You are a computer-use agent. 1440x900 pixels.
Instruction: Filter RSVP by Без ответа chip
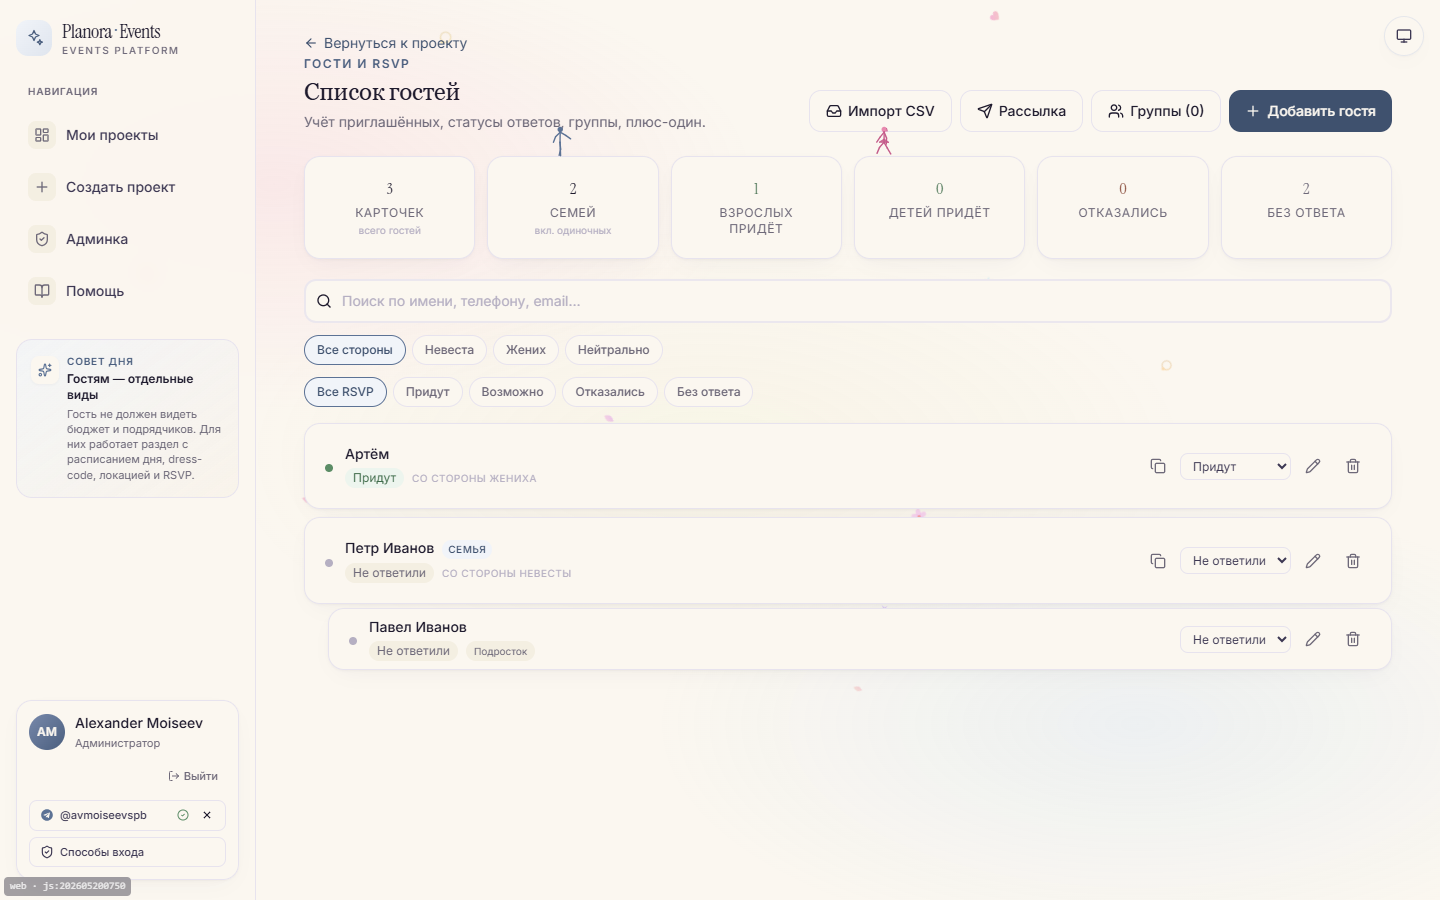point(708,392)
